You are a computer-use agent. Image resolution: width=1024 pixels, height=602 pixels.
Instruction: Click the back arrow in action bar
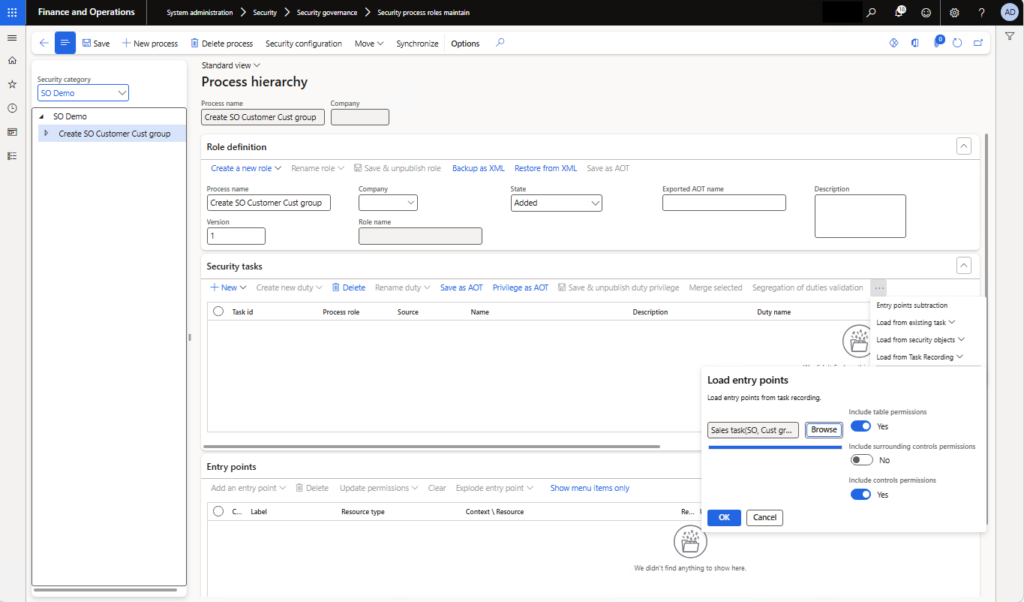[x=43, y=43]
